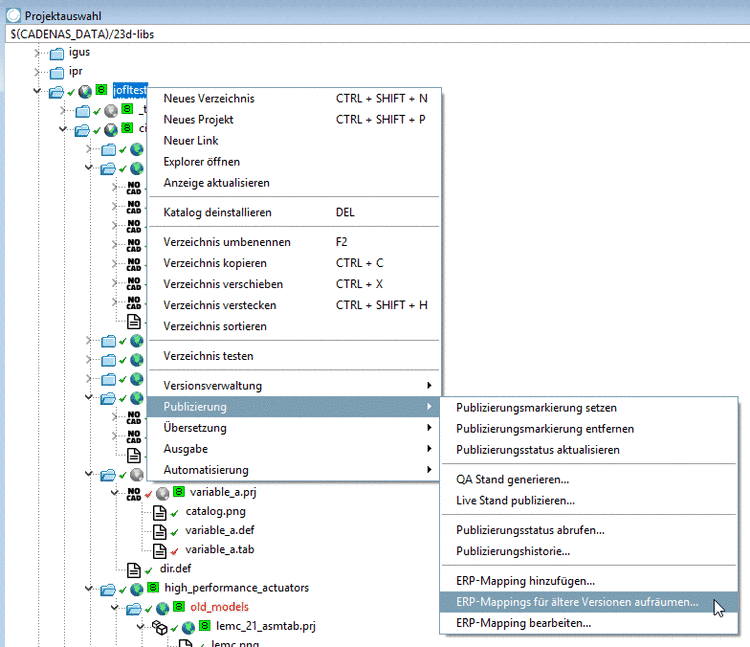
Task: Choose ERP-Mapping hinzufügen...
Action: click(589, 581)
